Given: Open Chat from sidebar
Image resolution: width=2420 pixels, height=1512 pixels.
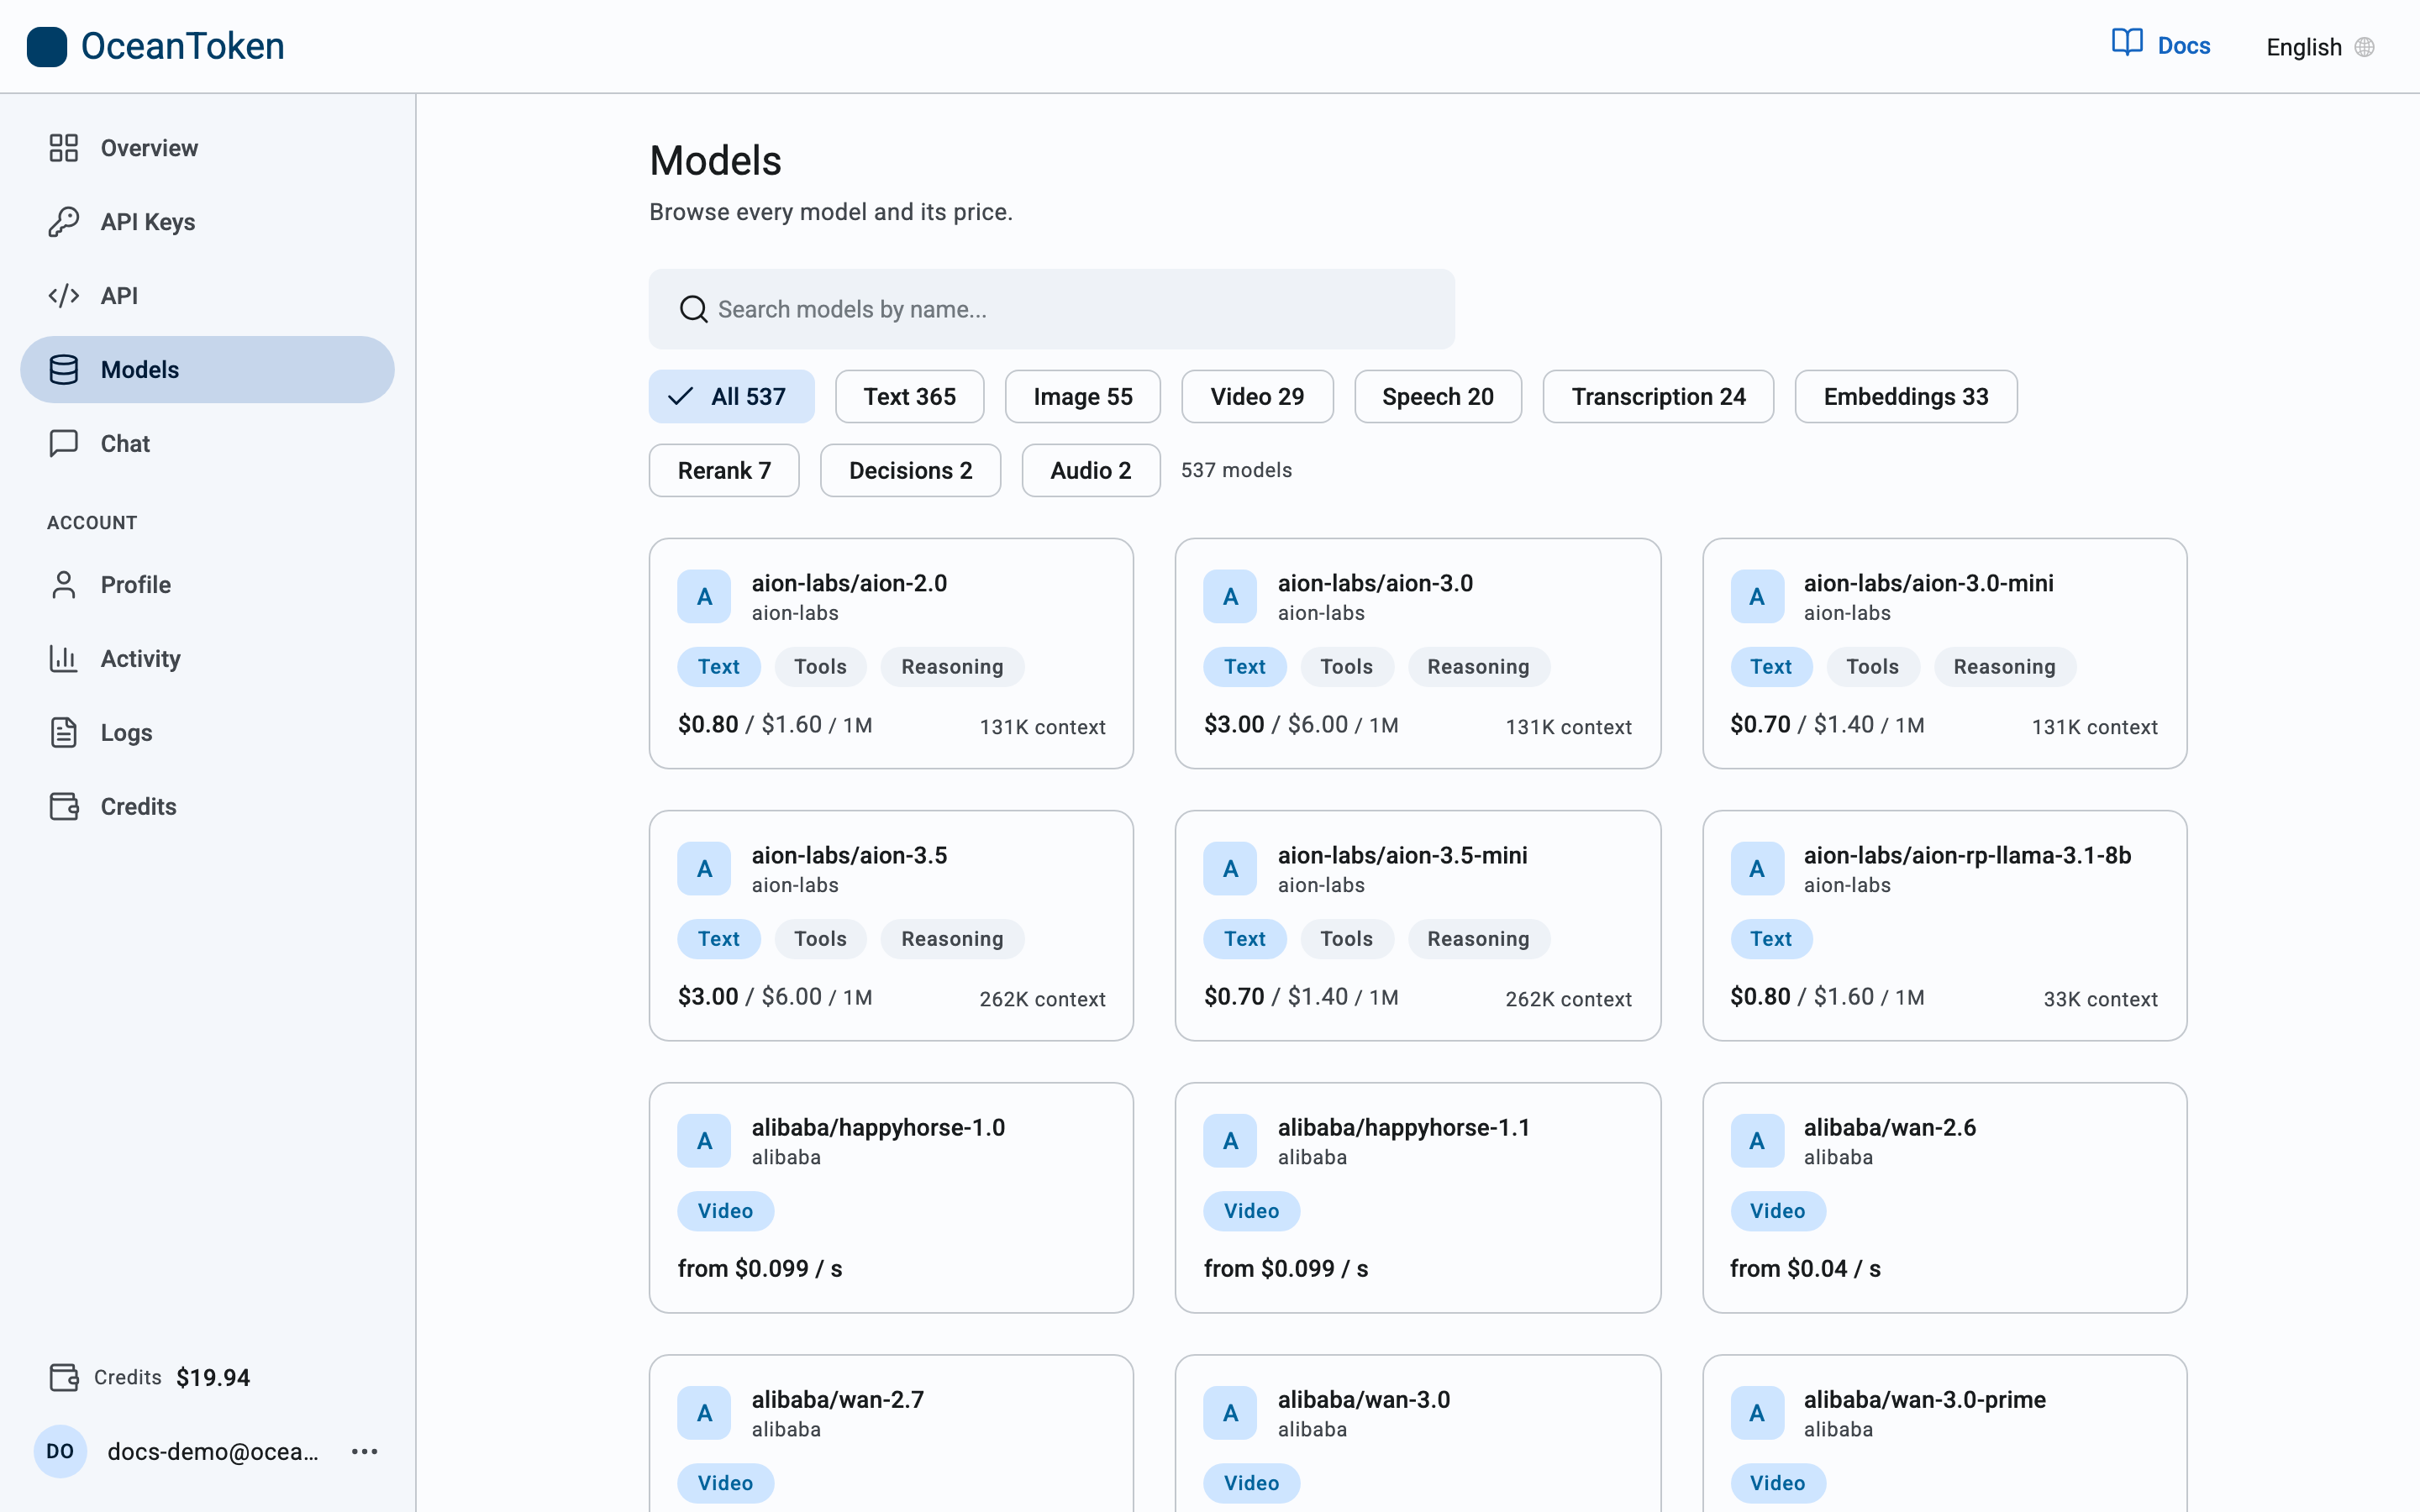Looking at the screenshot, I should 207,443.
